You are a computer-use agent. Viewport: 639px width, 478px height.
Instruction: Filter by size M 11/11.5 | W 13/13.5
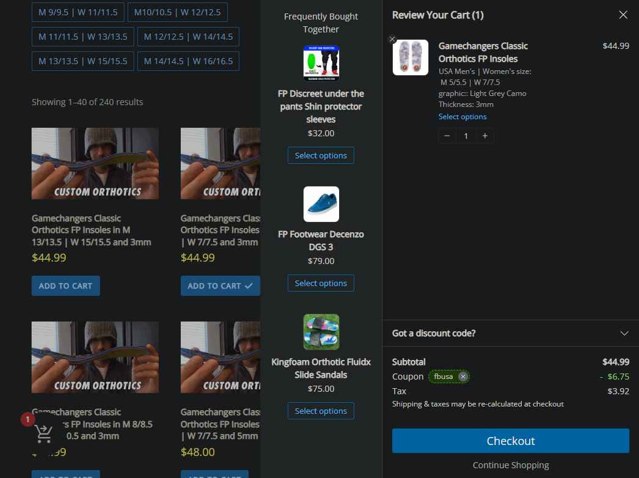83,37
